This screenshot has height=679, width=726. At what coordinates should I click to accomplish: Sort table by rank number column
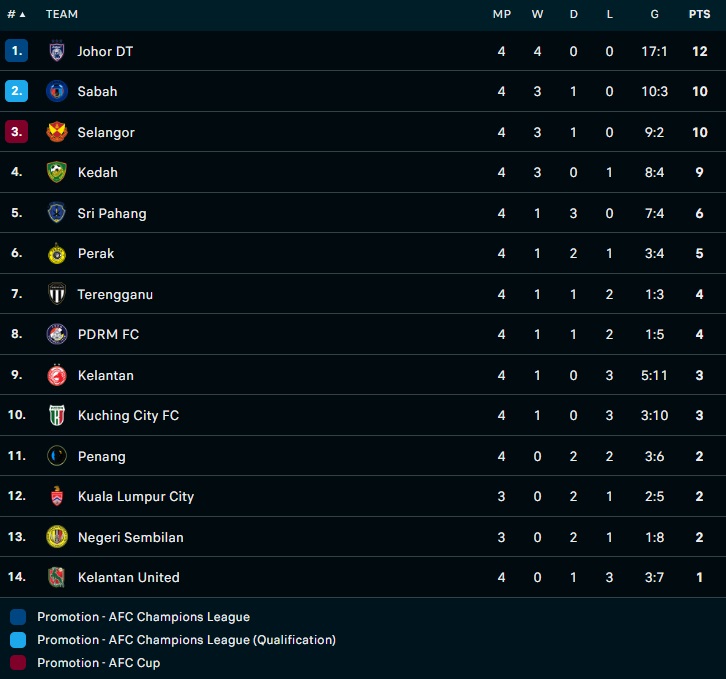point(16,14)
